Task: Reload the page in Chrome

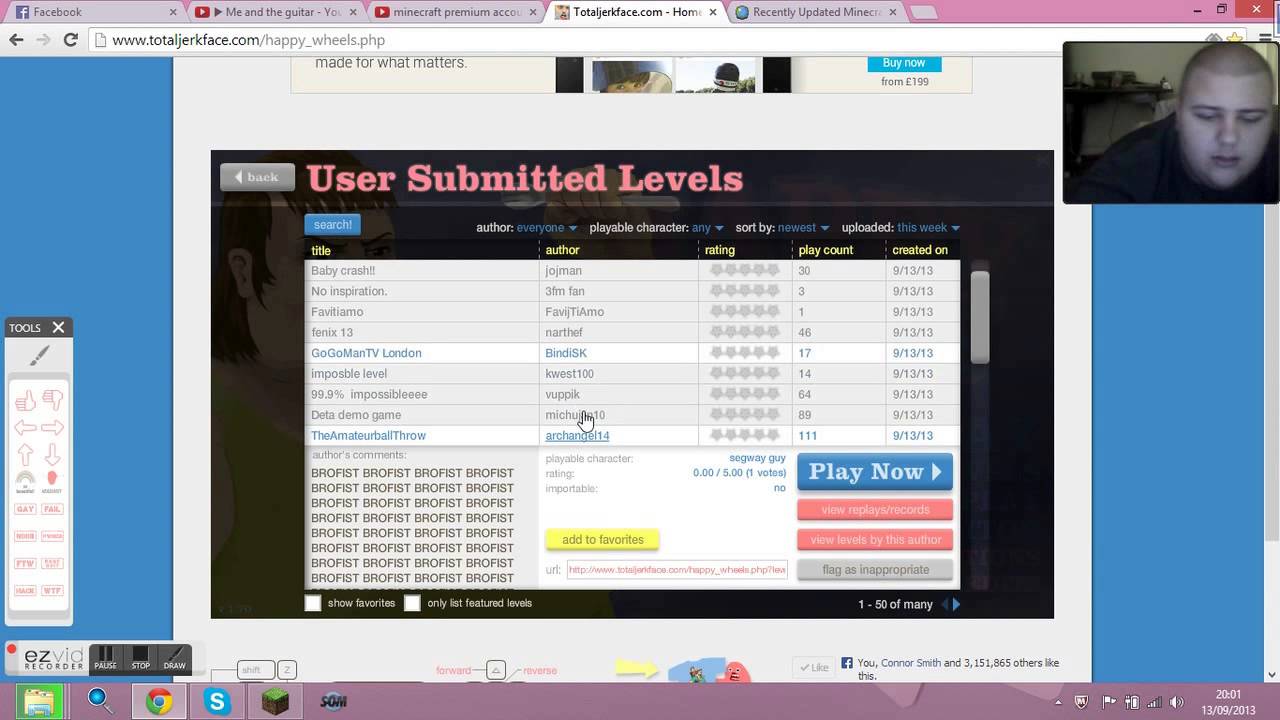Action: coord(70,40)
